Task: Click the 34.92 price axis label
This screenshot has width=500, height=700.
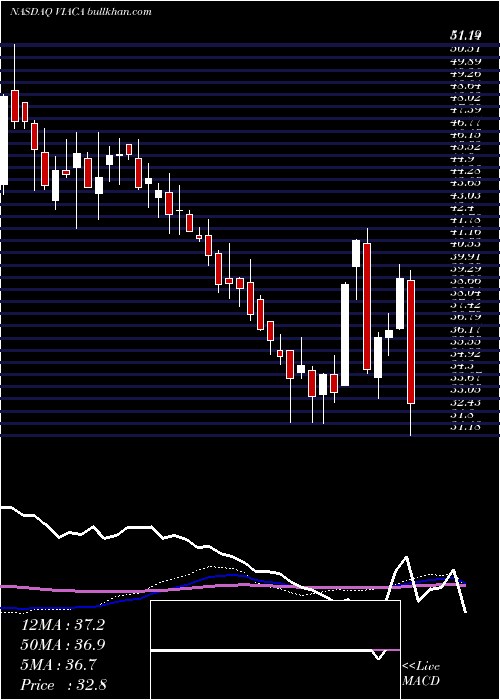Action: (x=464, y=354)
